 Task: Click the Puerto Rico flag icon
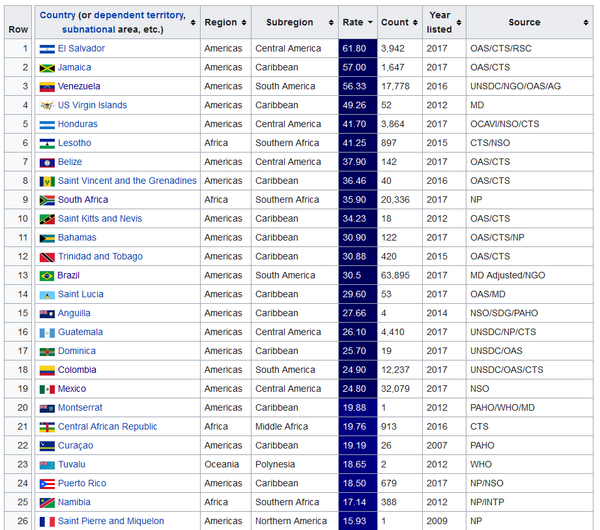(x=46, y=484)
